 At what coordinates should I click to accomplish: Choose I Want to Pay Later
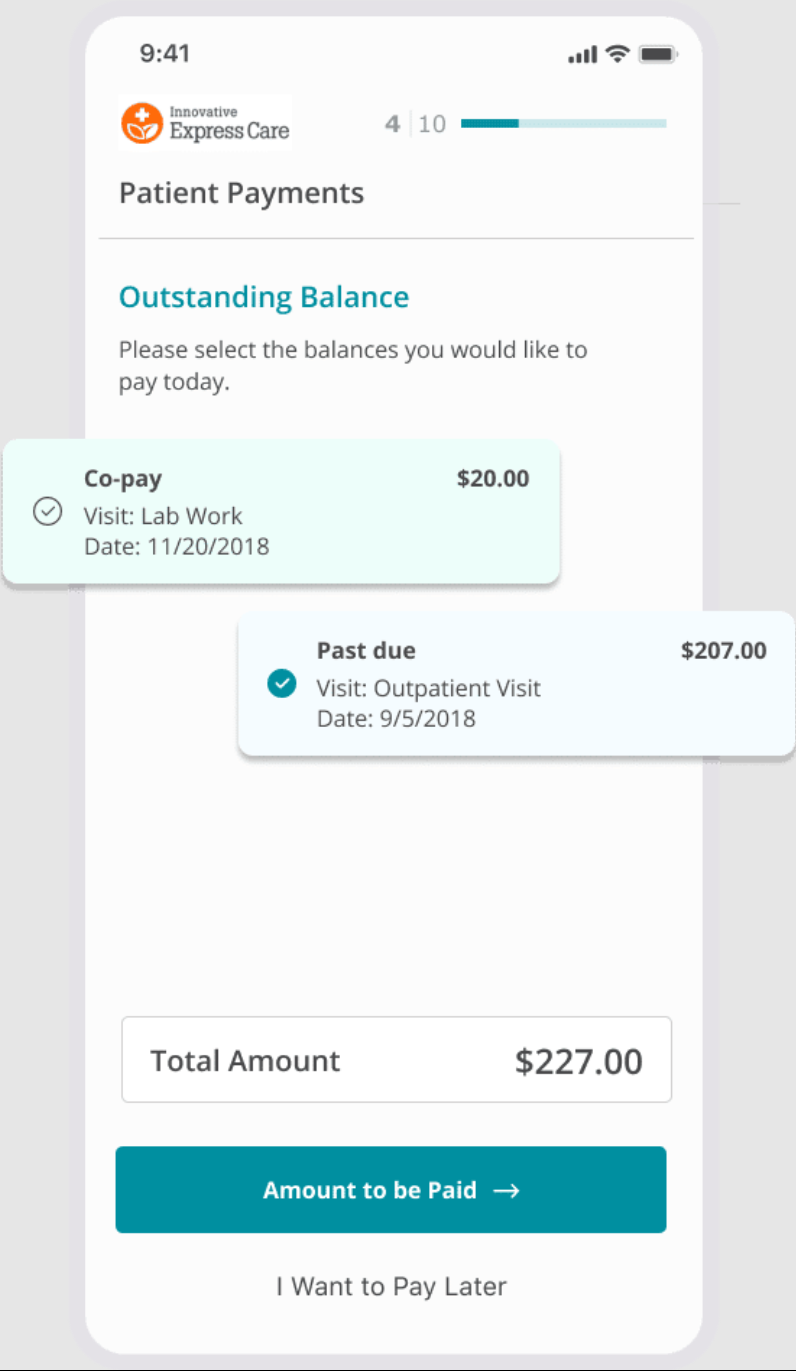coord(391,1286)
